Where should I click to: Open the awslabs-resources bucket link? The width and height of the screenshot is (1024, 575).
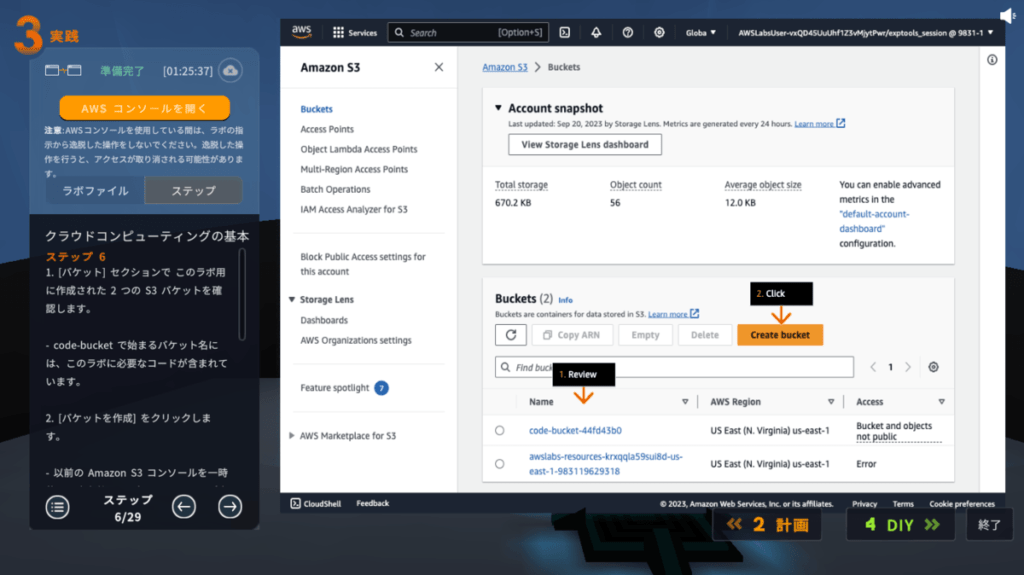(605, 464)
